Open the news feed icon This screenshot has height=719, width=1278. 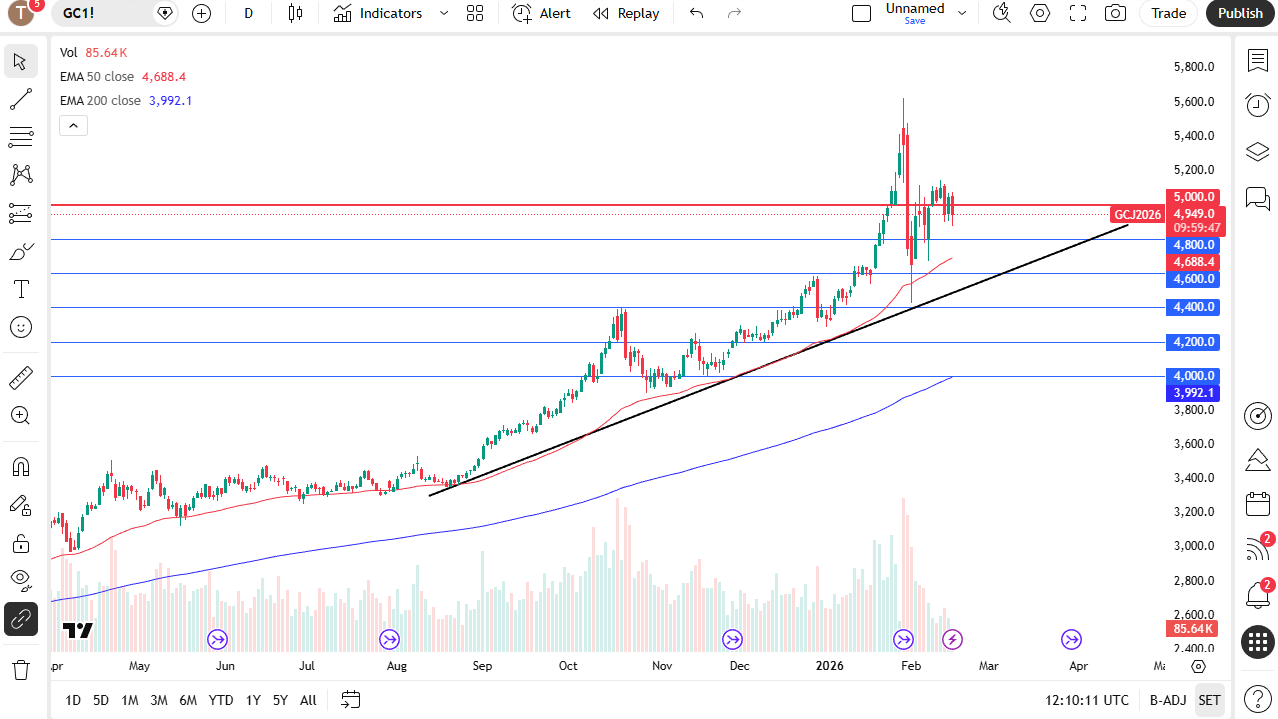pos(1257,549)
